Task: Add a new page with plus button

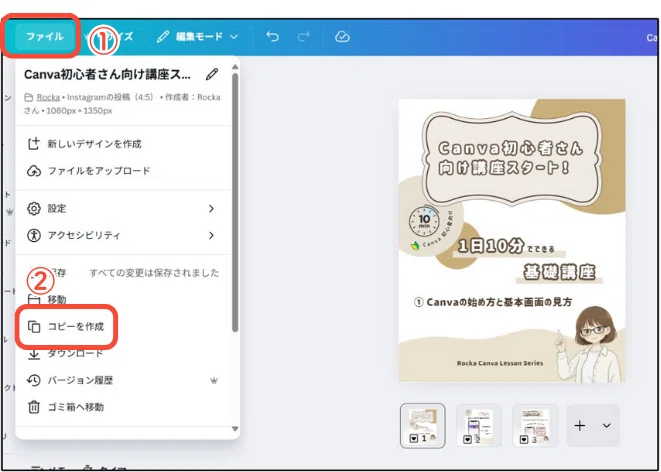Action: (580, 426)
